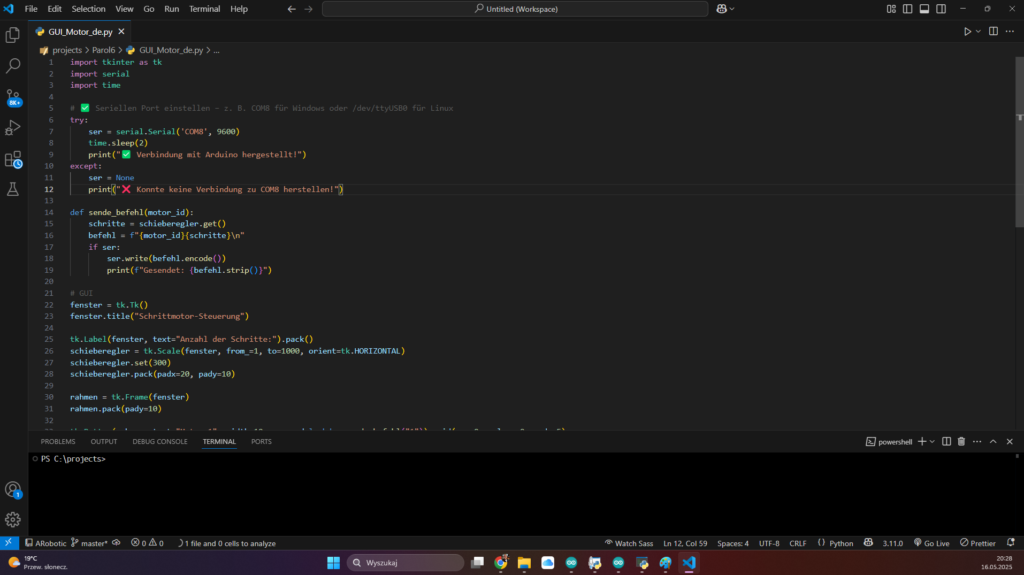Switch to the PROBLEMS panel tab

(58, 442)
